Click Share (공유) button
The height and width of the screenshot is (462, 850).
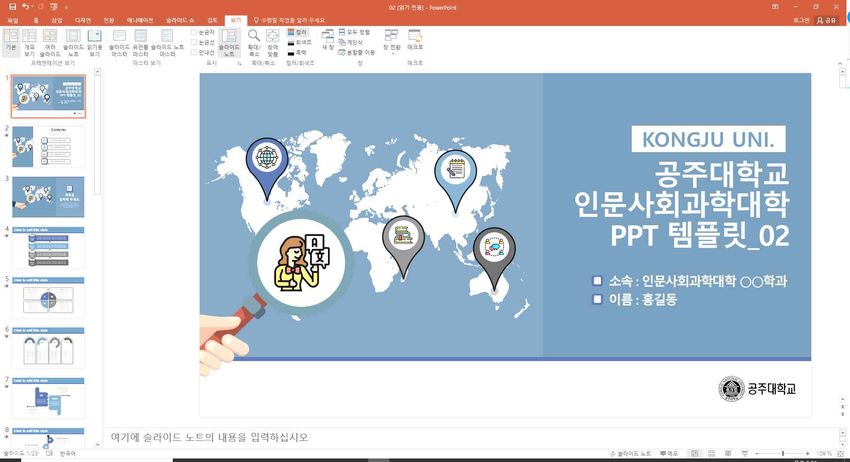(827, 20)
